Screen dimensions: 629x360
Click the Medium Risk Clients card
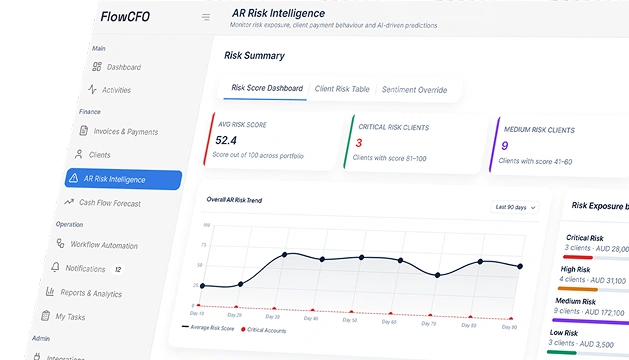(560, 146)
